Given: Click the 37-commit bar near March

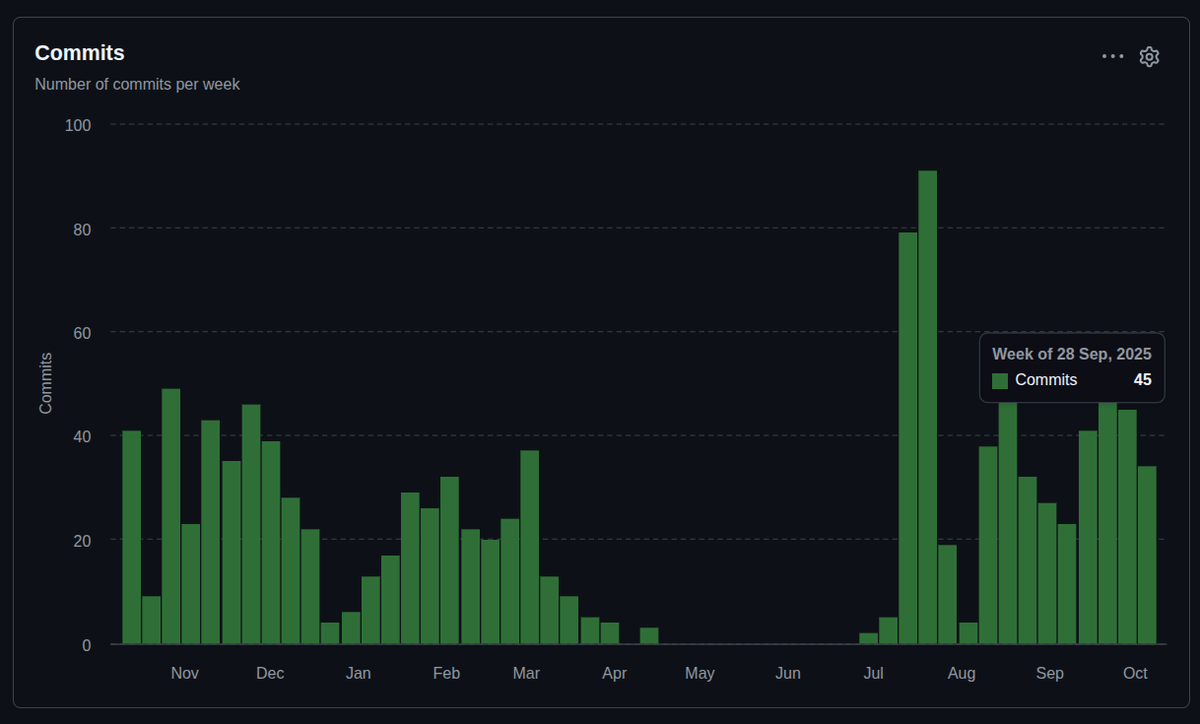Looking at the screenshot, I should pos(530,550).
